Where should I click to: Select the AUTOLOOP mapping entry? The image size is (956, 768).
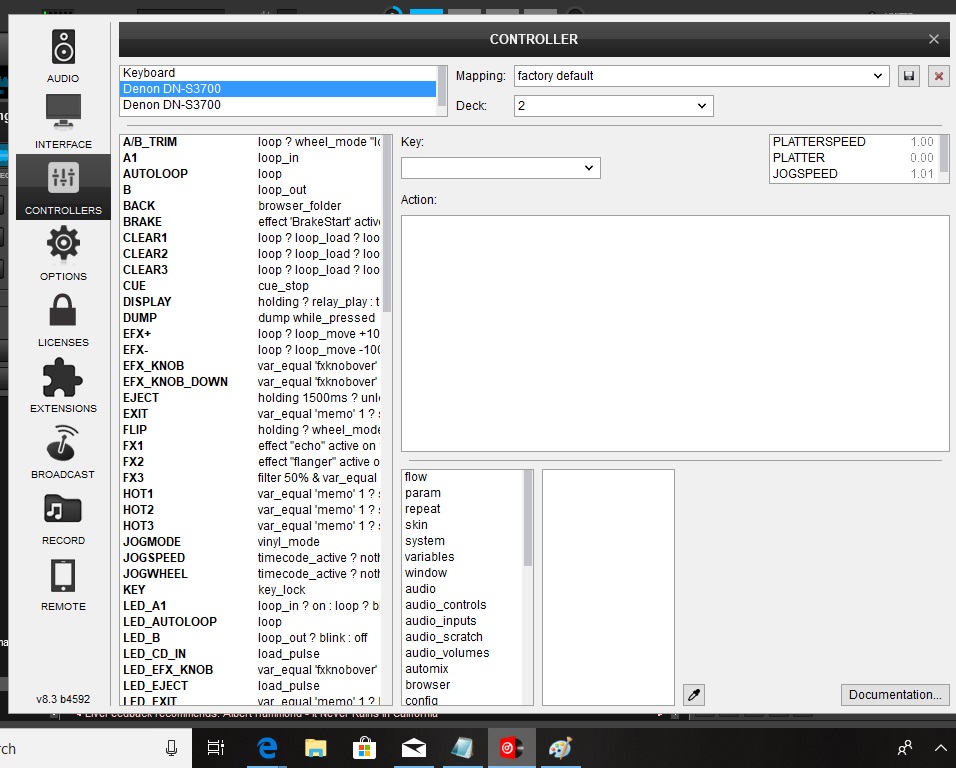155,174
